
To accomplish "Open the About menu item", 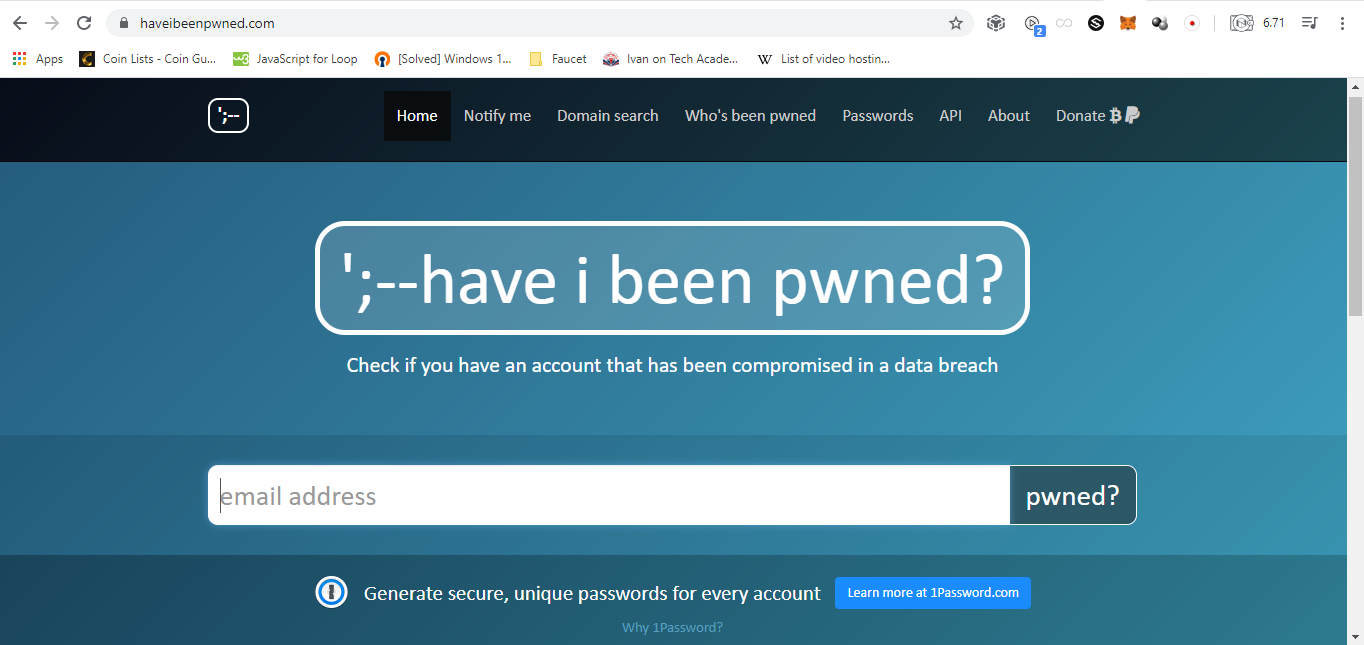I will tap(1009, 116).
